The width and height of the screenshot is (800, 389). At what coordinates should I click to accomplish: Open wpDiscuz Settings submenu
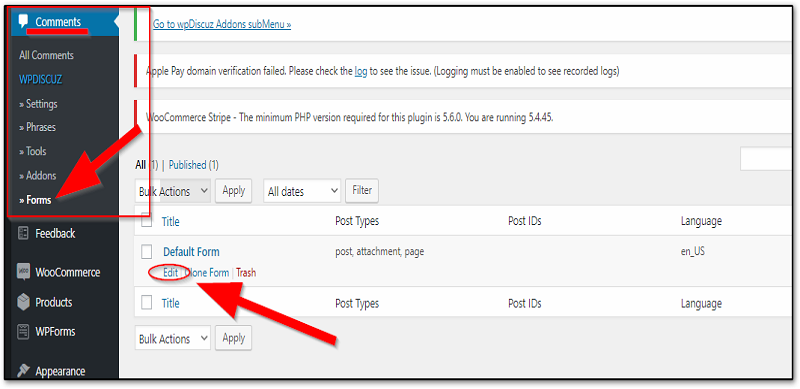click(38, 104)
